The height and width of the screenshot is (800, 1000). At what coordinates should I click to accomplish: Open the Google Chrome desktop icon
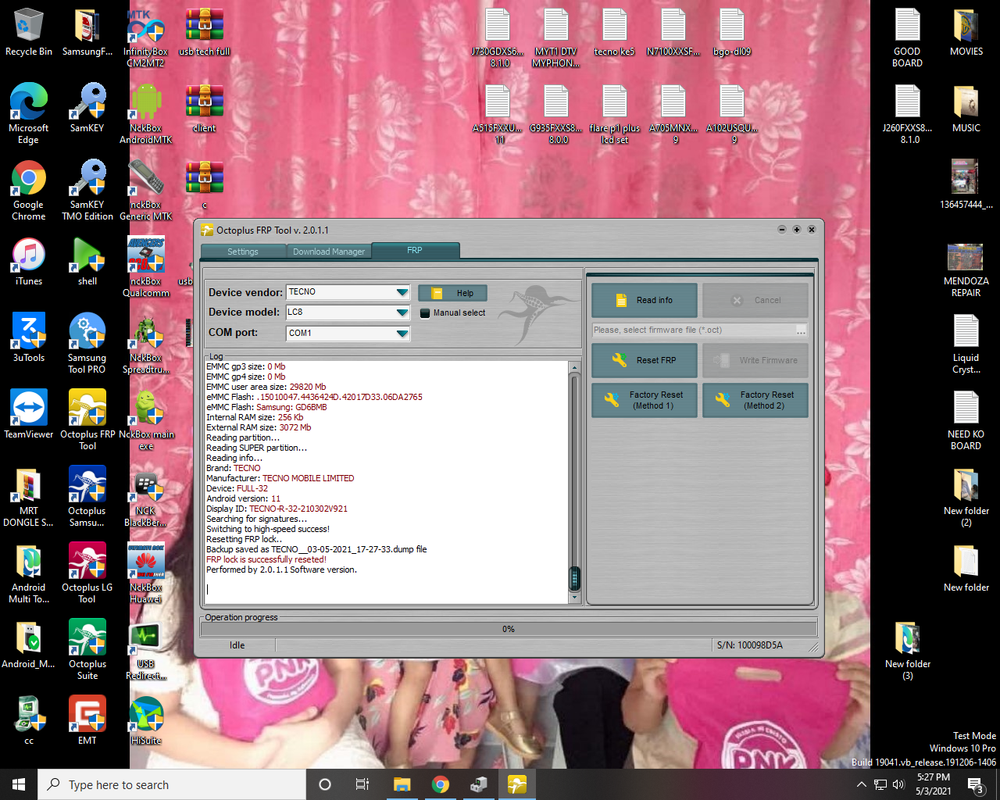pos(29,190)
